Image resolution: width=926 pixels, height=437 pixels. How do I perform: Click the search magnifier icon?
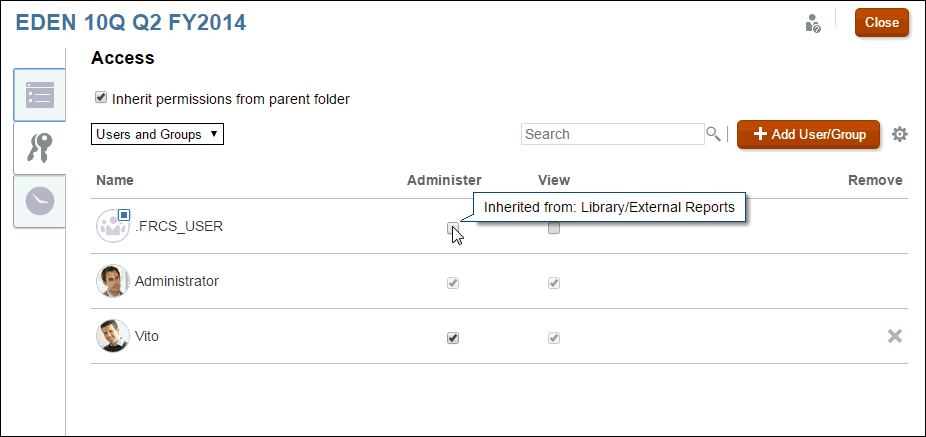[713, 134]
